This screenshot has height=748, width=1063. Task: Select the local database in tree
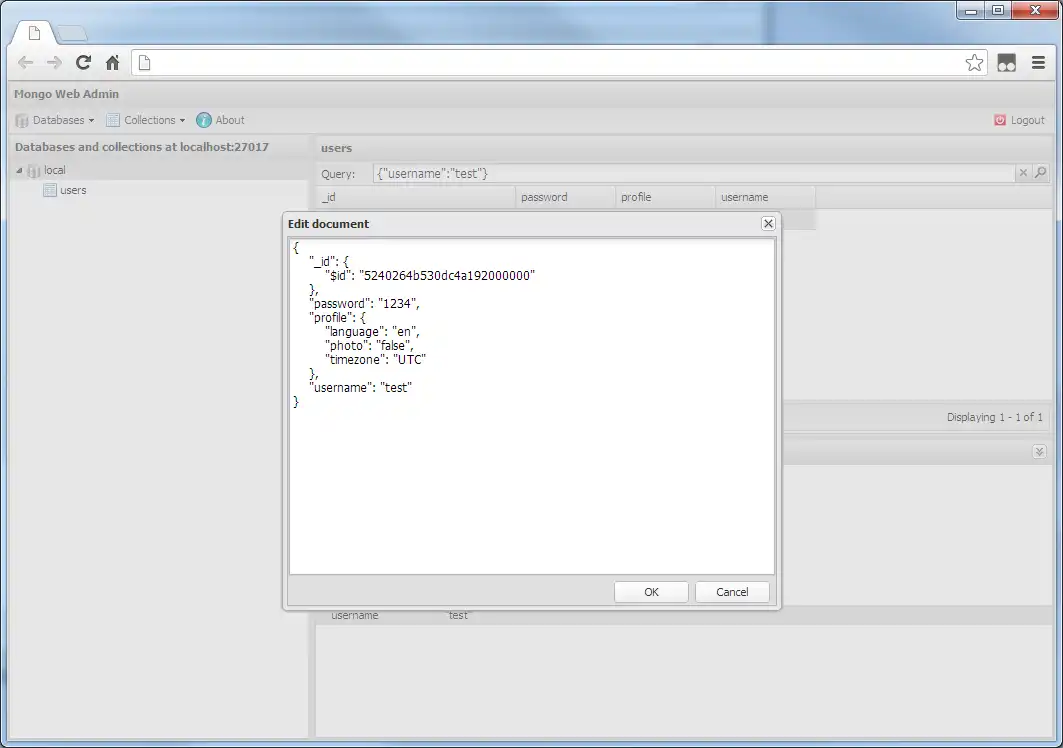click(x=55, y=170)
